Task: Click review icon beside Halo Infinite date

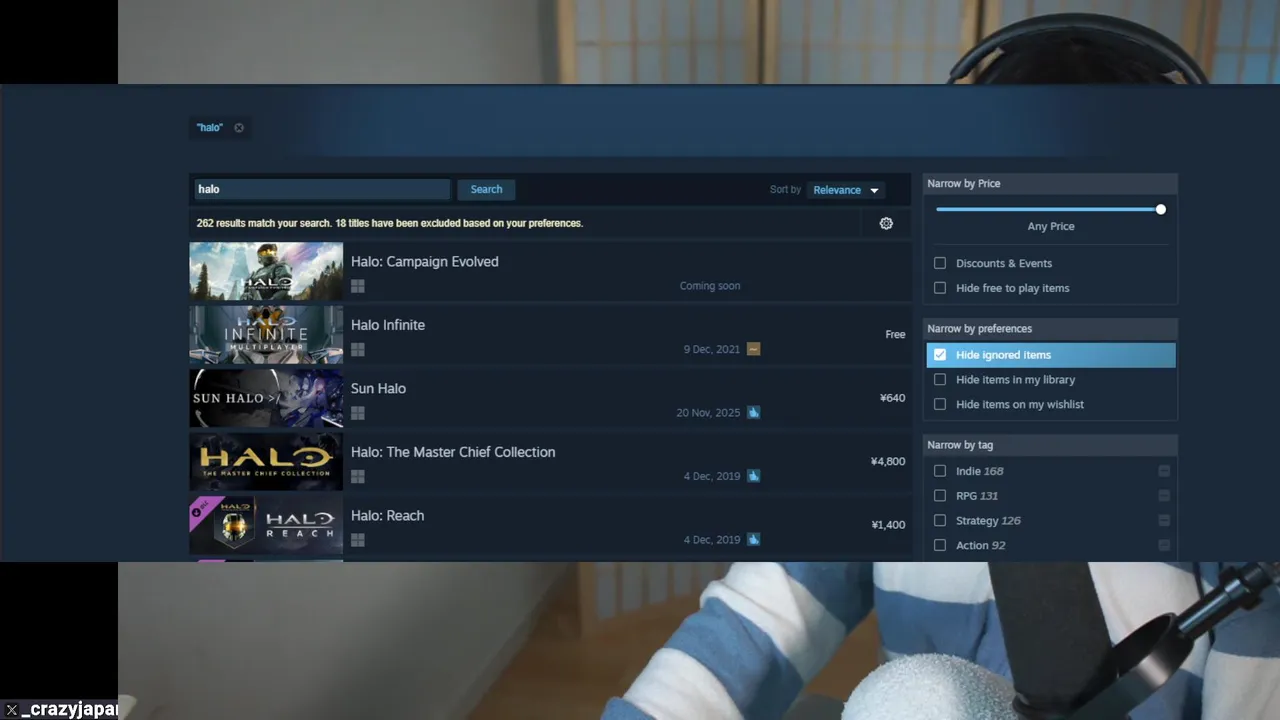Action: click(754, 349)
